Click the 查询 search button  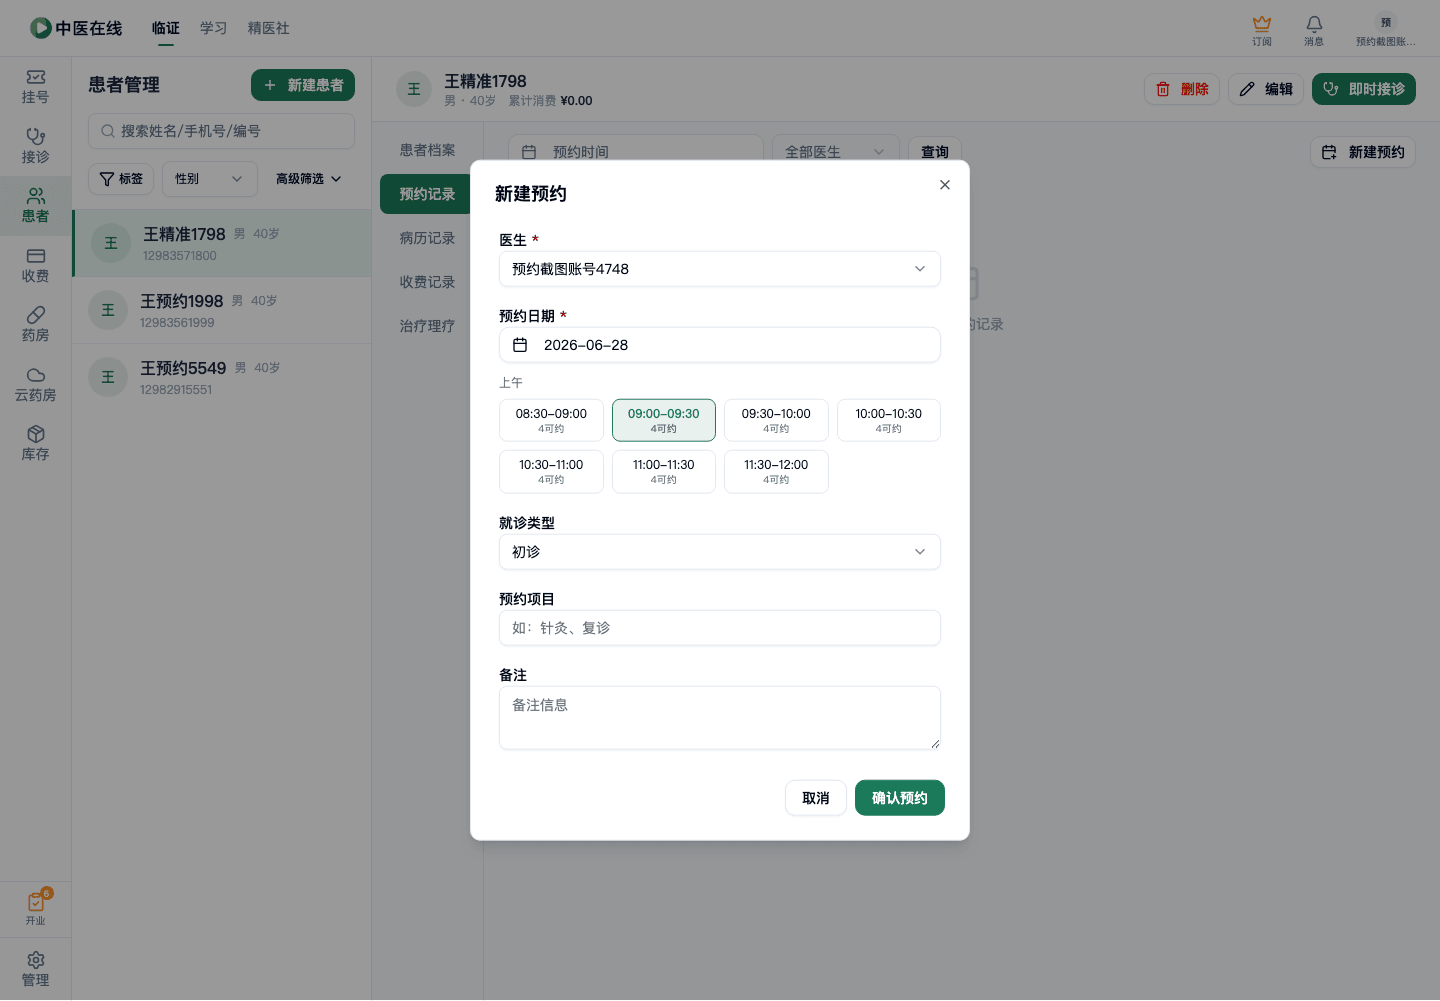coord(935,152)
